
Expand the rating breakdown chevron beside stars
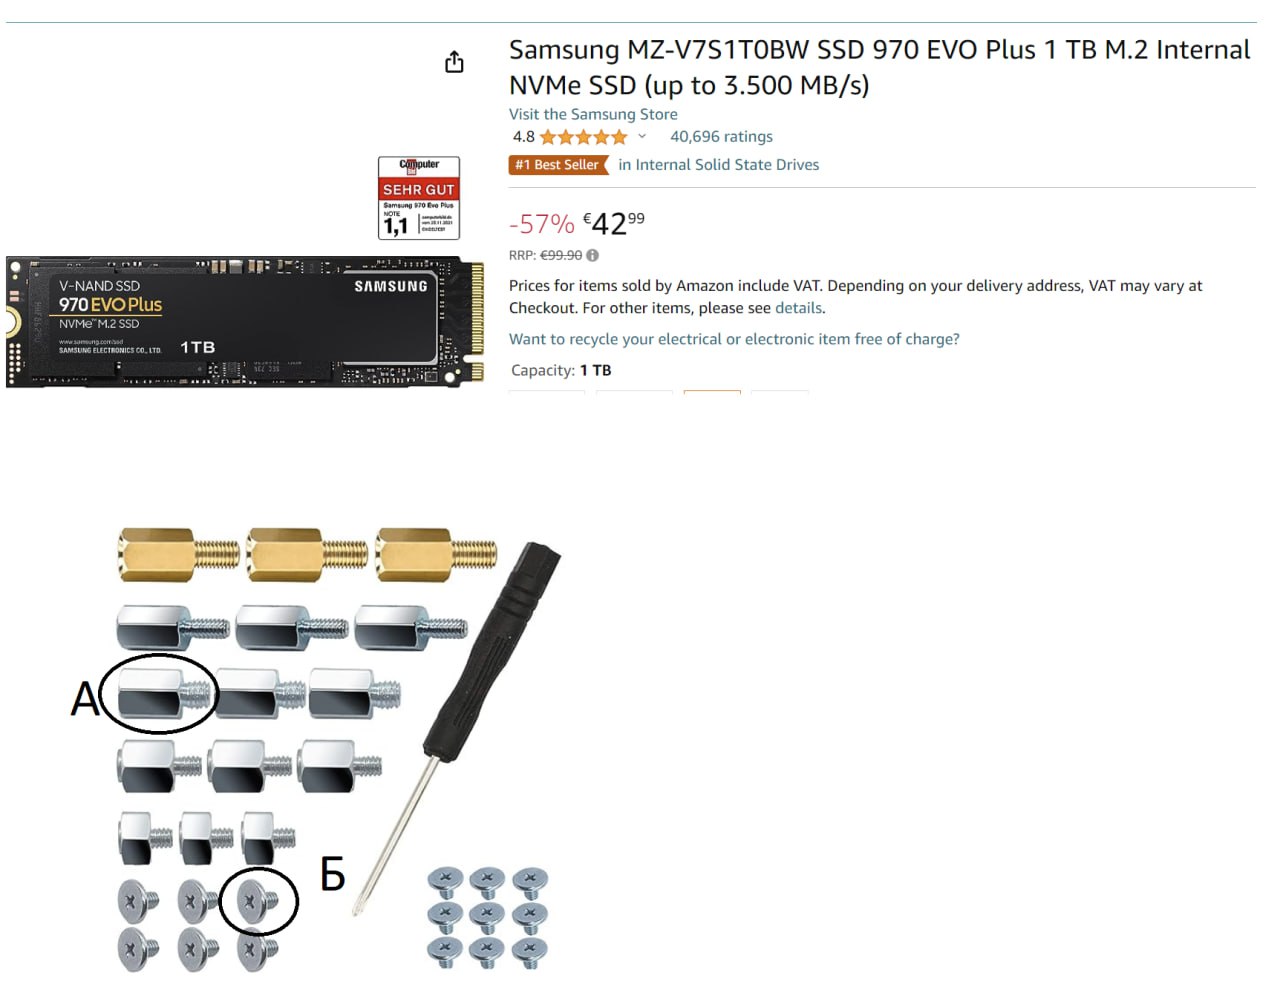click(642, 137)
